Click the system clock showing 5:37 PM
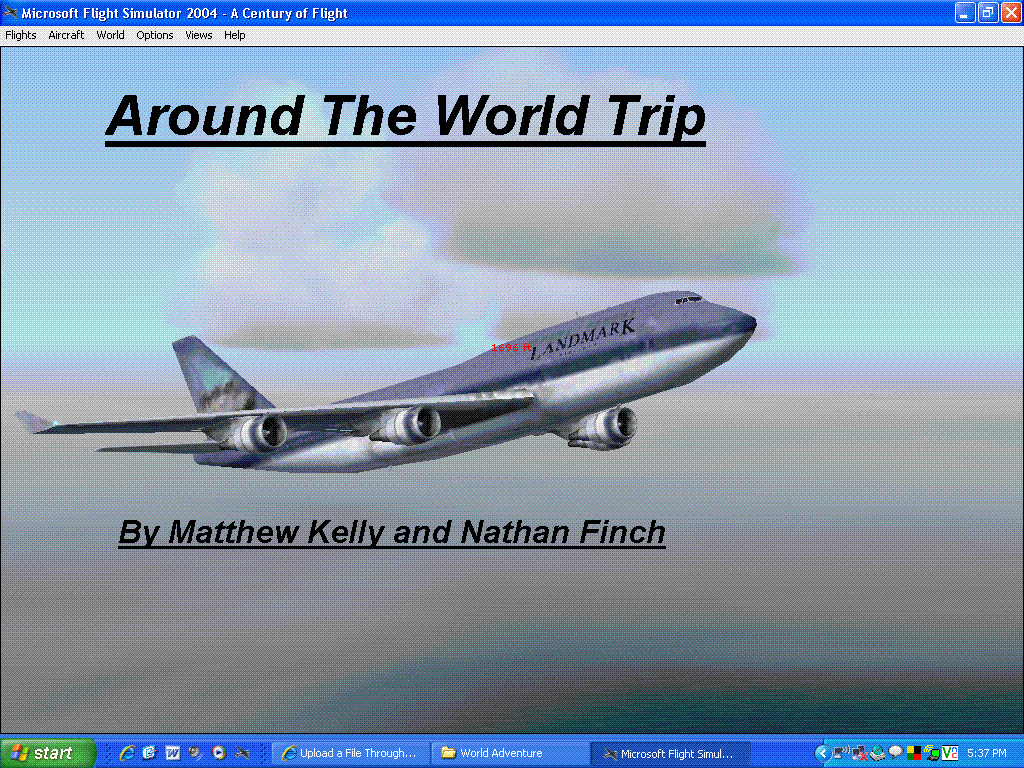The image size is (1024, 768). coord(987,753)
